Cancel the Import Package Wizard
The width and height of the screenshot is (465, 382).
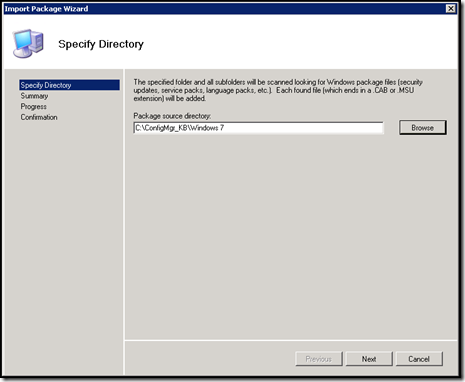tap(419, 359)
